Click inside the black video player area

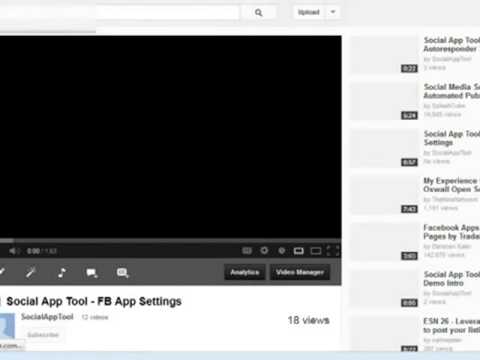coord(171,137)
